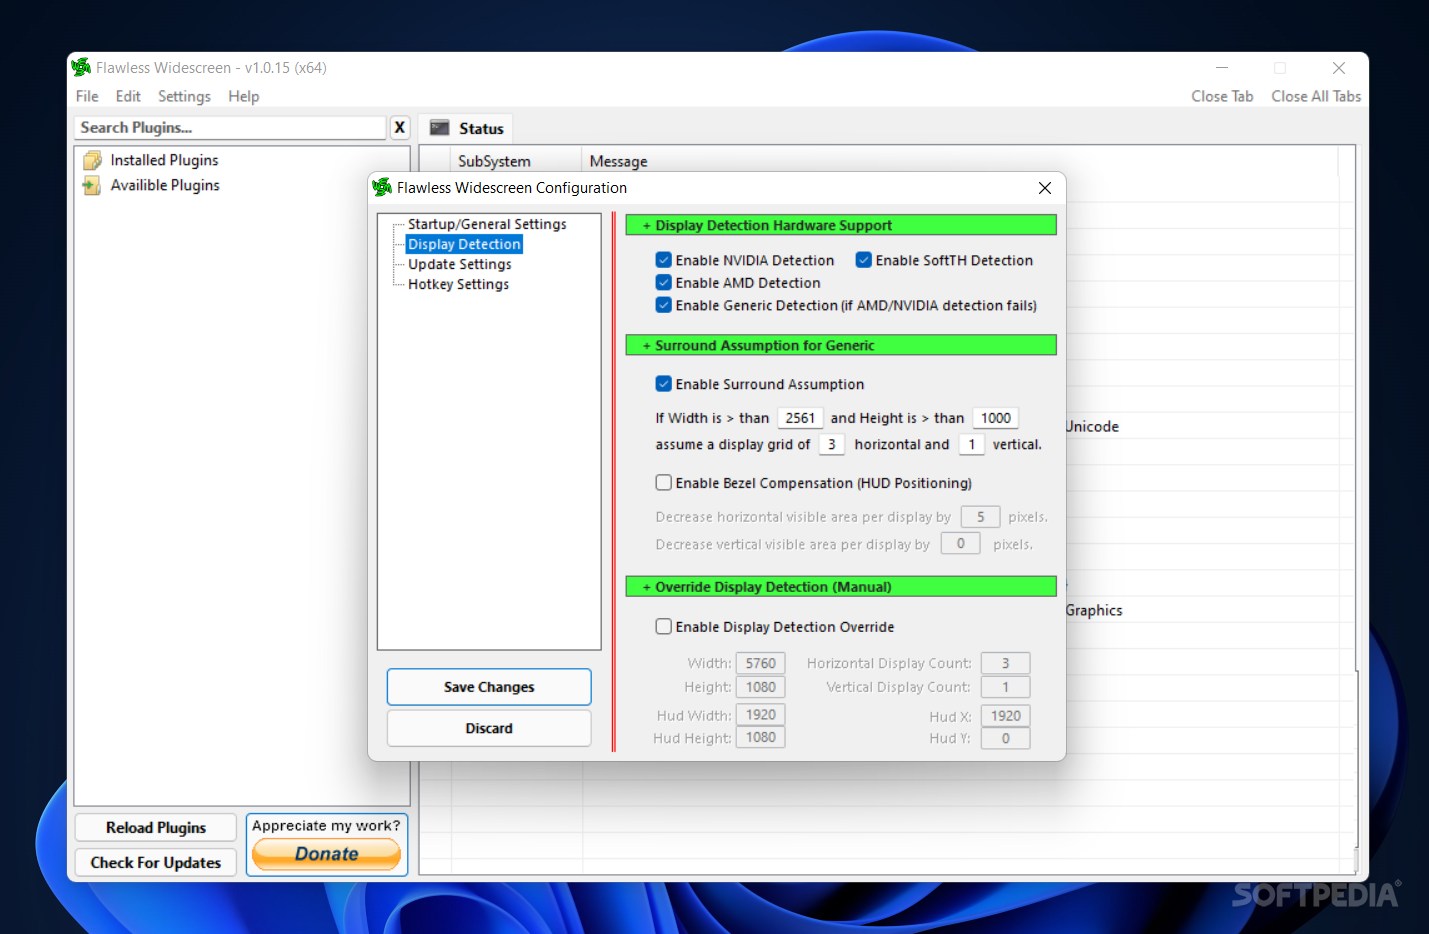Collapse Surround Assumption for Generic section
The width and height of the screenshot is (1429, 934).
tap(841, 345)
